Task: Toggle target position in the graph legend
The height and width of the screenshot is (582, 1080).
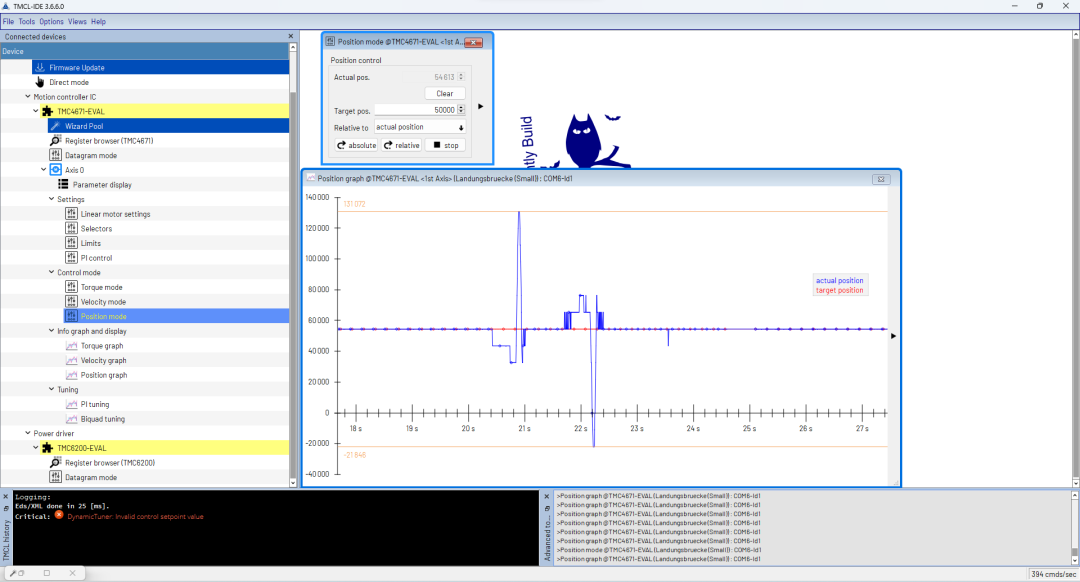Action: 840,289
